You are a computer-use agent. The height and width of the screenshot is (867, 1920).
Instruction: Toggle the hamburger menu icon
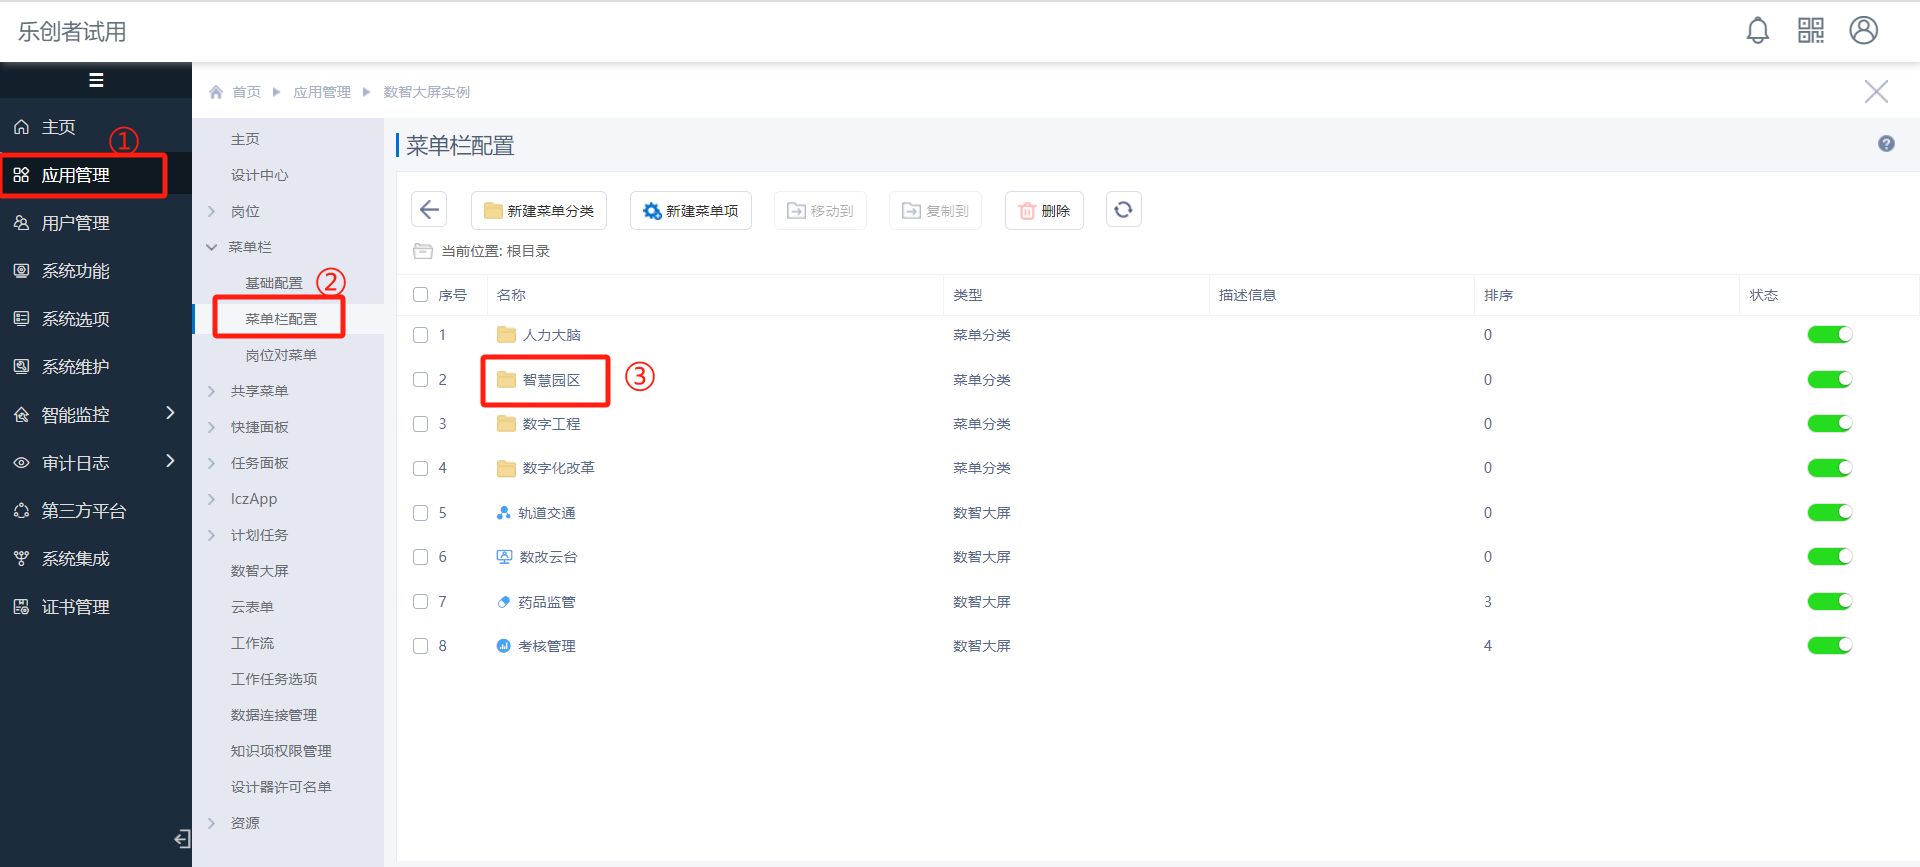tap(96, 80)
